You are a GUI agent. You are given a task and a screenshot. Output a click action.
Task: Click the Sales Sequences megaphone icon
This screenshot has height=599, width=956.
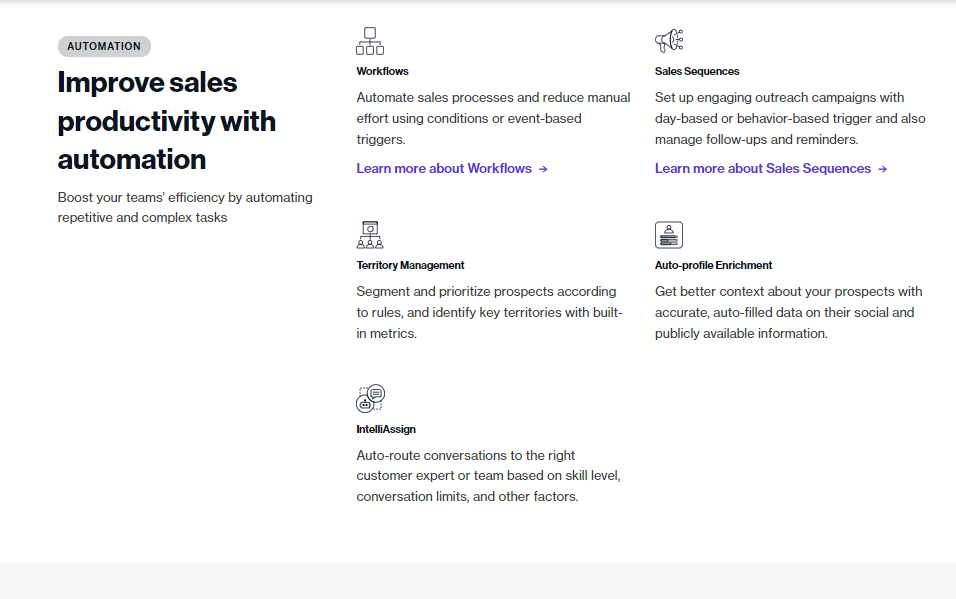click(669, 41)
